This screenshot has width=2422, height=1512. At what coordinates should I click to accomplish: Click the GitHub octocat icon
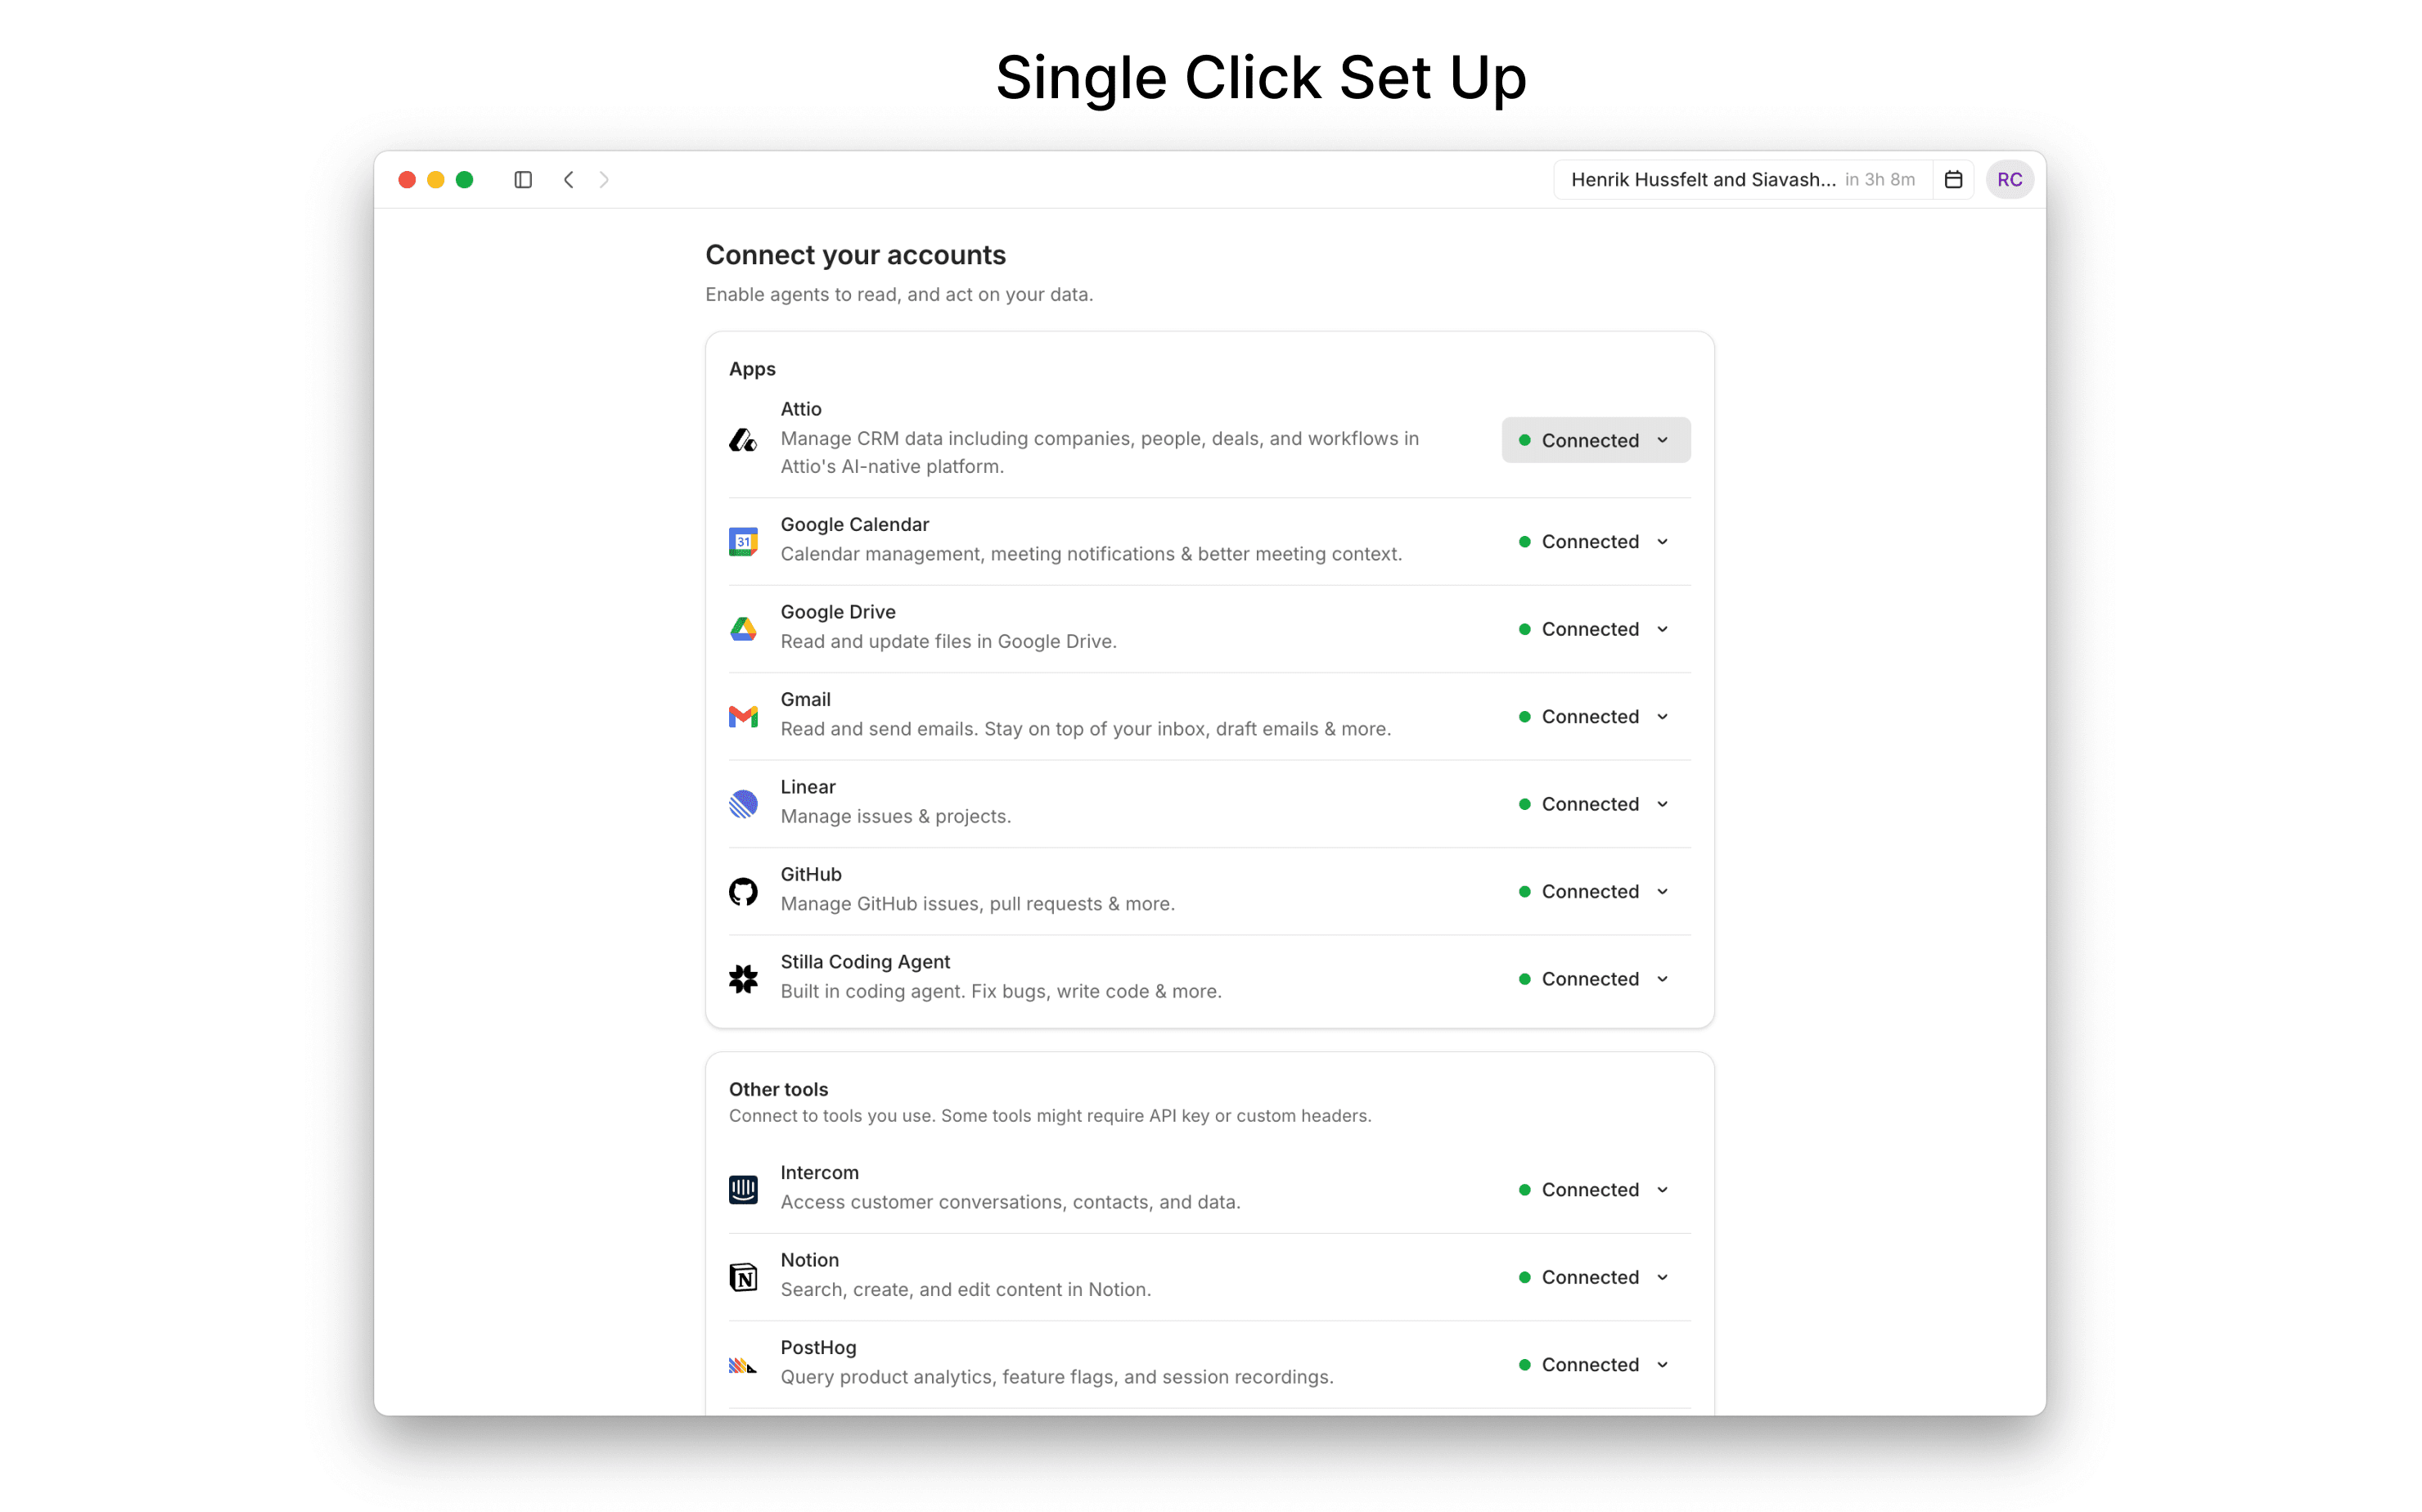click(x=743, y=892)
